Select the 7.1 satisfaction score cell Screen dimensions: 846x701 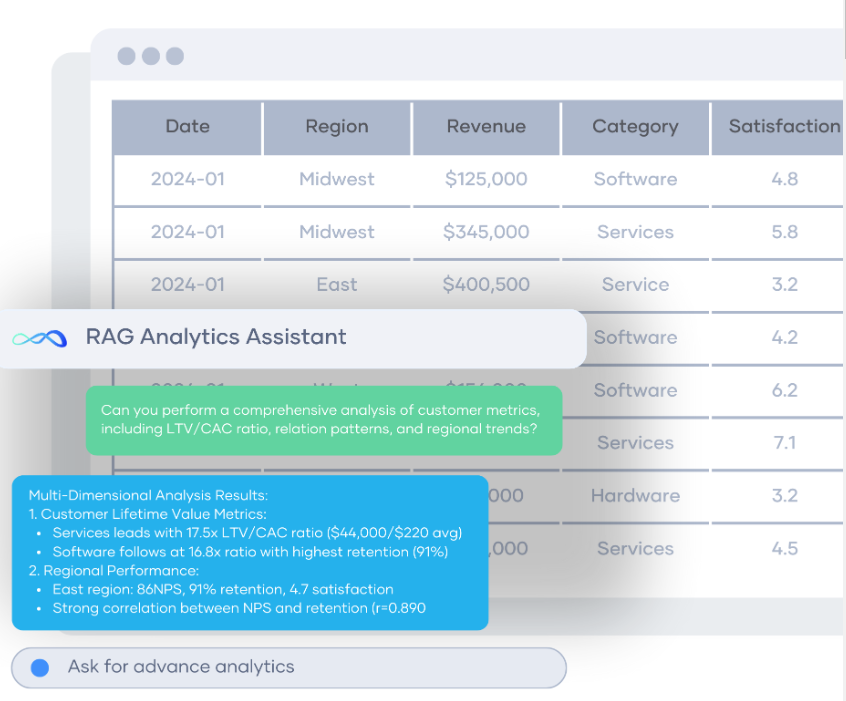(784, 443)
